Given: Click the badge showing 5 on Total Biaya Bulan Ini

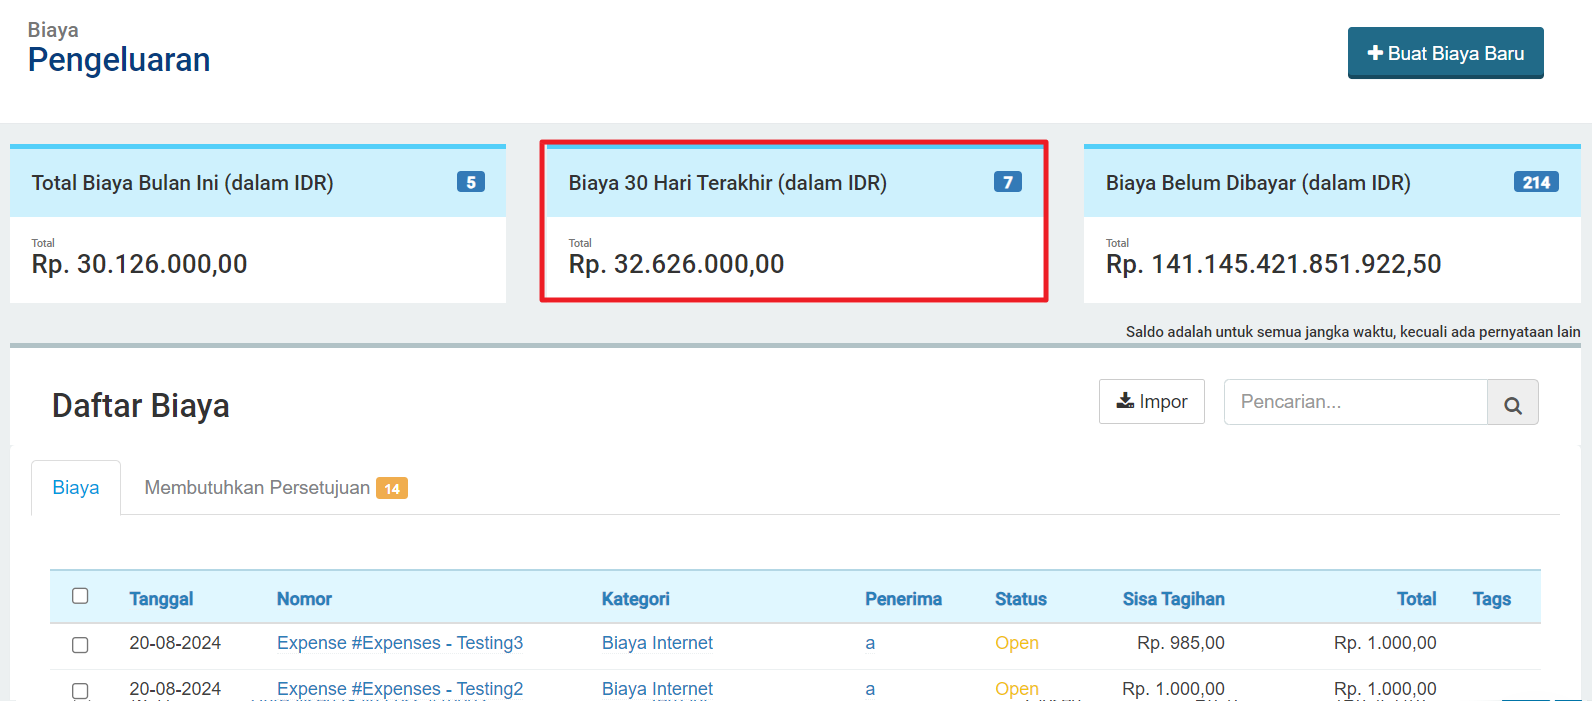Looking at the screenshot, I should point(471,182).
